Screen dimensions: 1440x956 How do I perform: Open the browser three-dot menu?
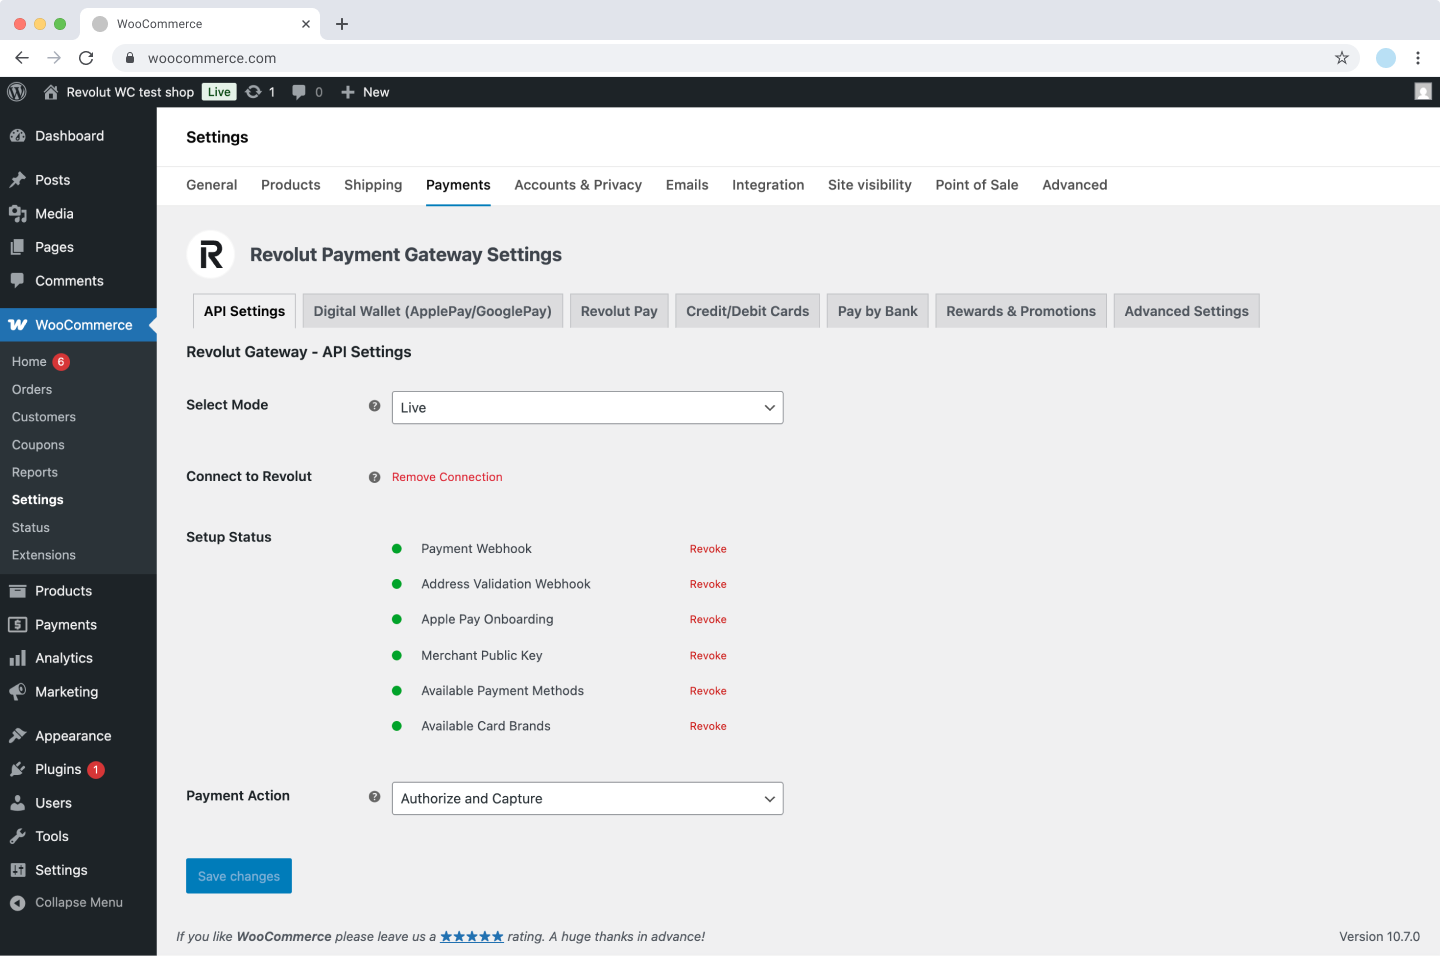pos(1418,58)
